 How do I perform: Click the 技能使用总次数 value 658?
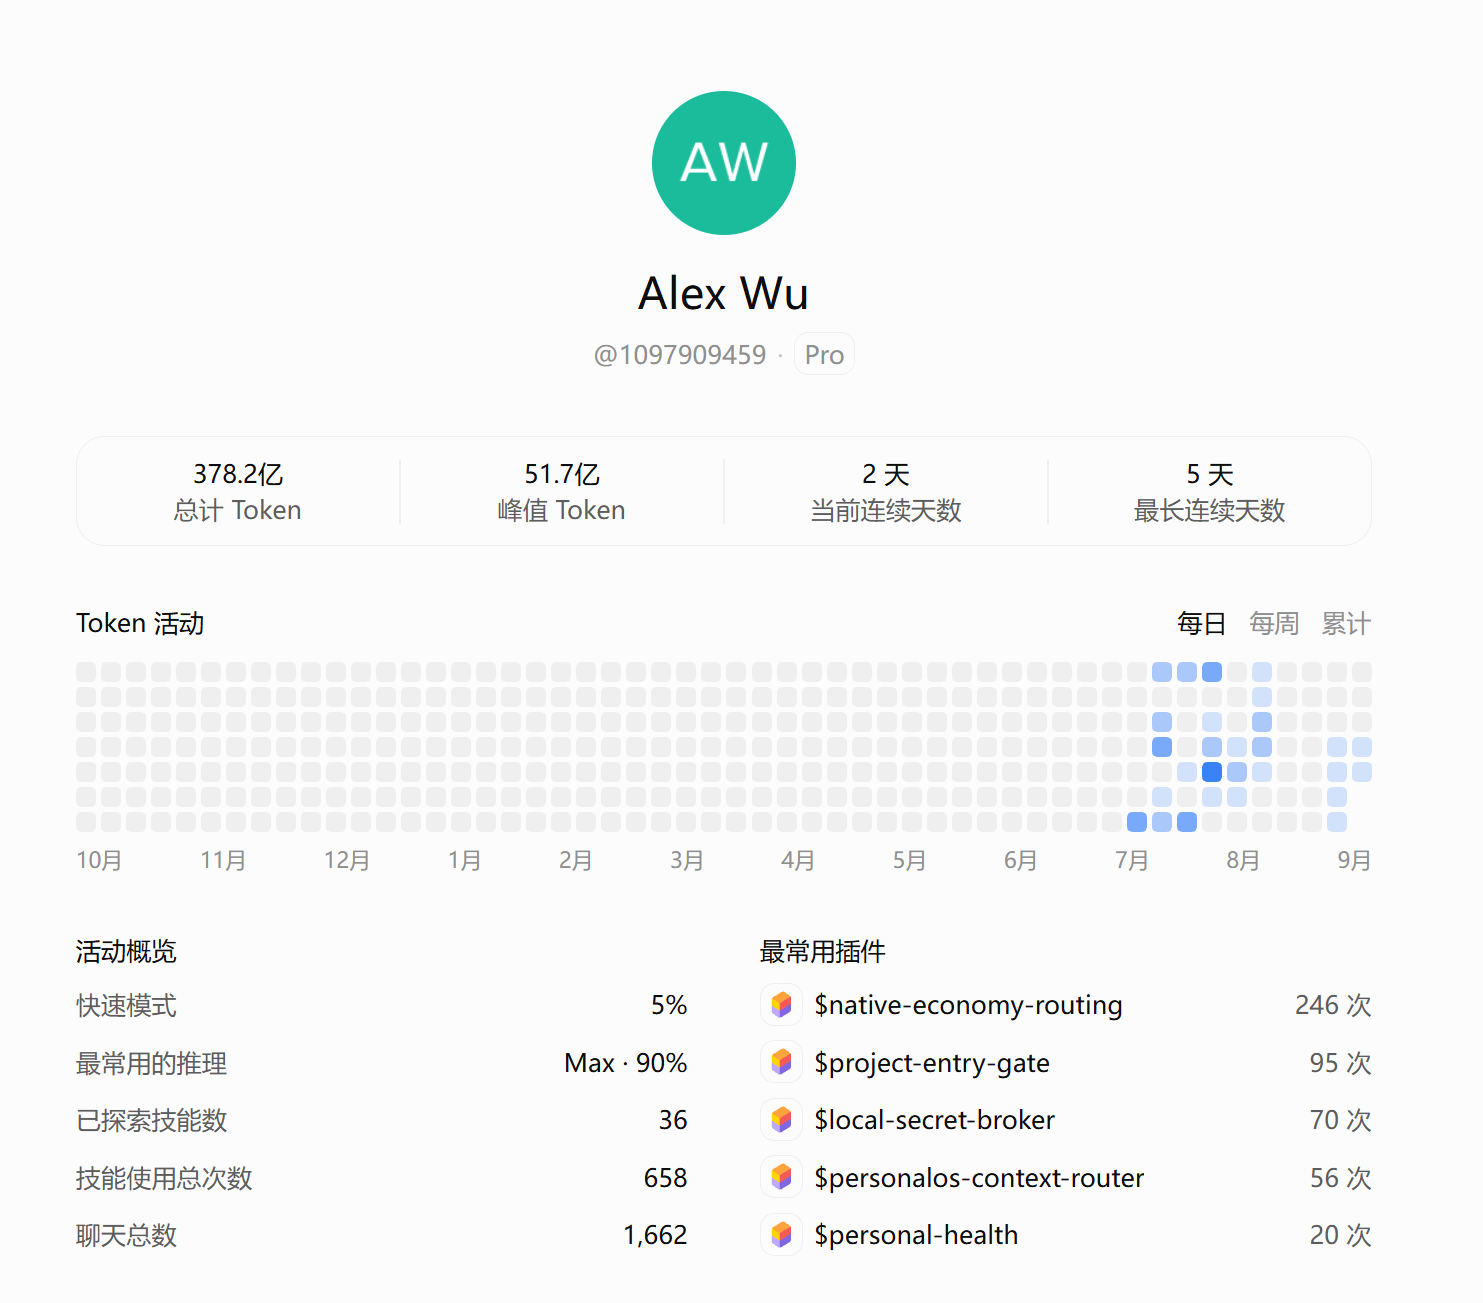click(666, 1178)
